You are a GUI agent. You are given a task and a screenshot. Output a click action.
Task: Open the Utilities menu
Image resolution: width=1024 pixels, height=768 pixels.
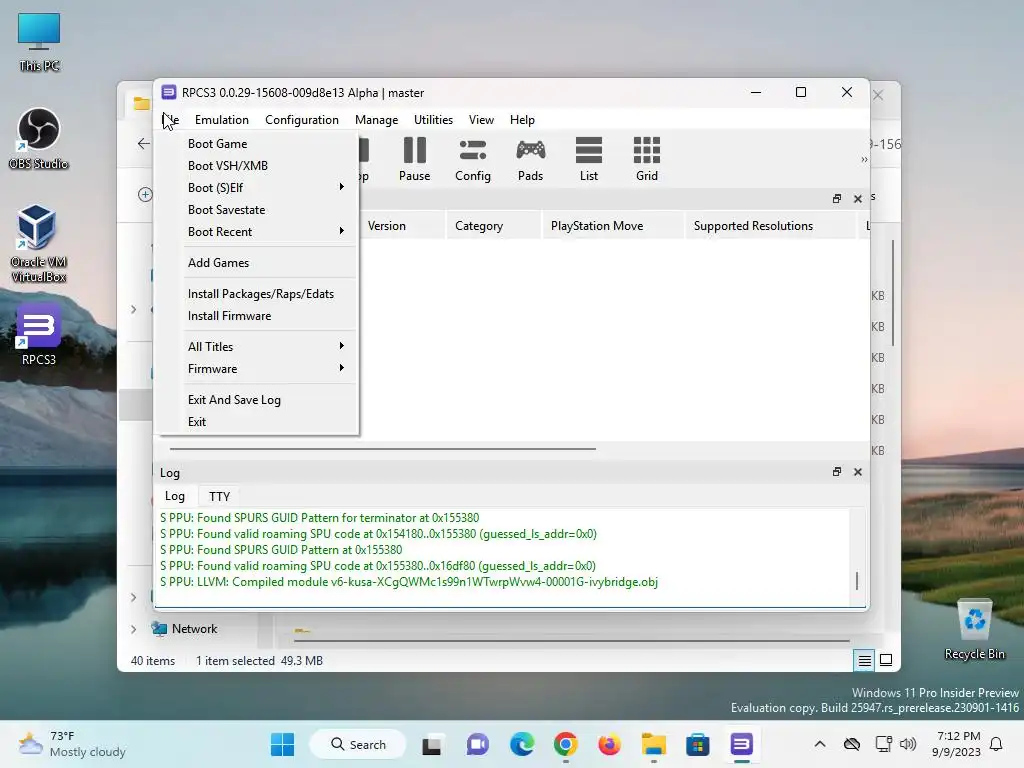click(433, 120)
